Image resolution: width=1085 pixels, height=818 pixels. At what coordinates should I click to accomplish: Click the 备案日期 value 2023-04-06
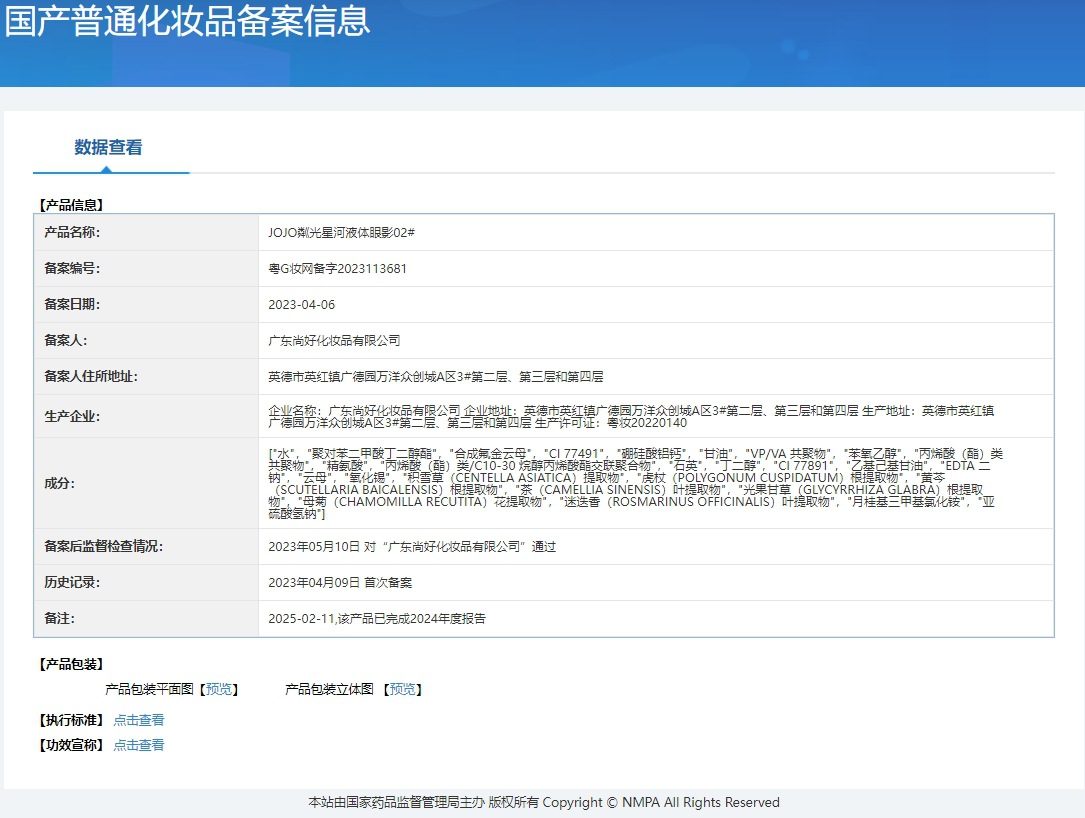(x=301, y=305)
